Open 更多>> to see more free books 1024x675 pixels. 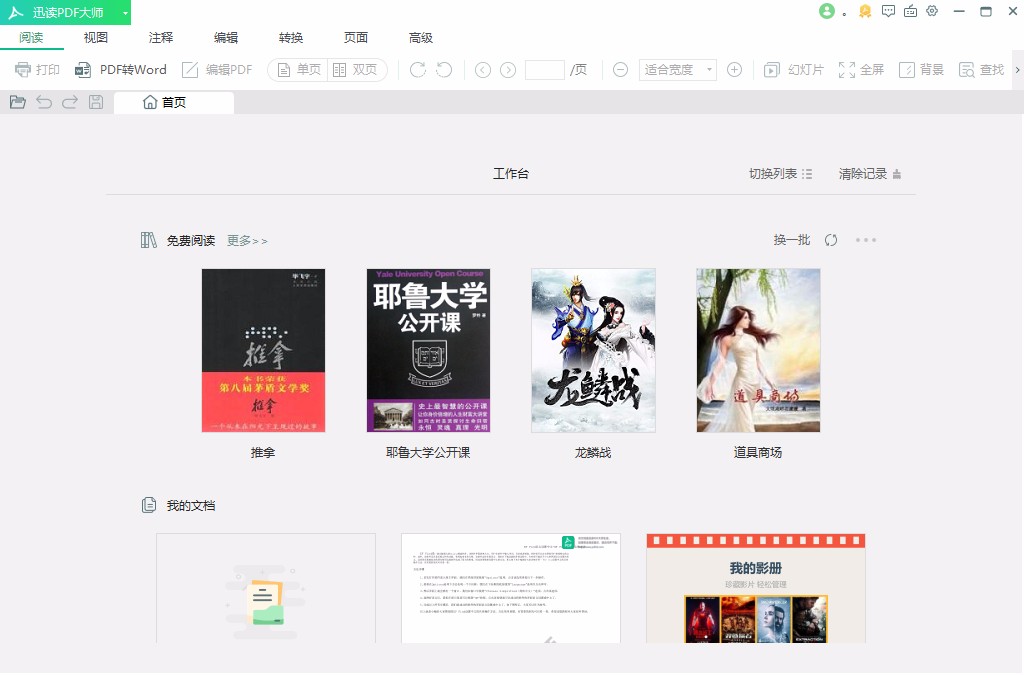pos(246,239)
